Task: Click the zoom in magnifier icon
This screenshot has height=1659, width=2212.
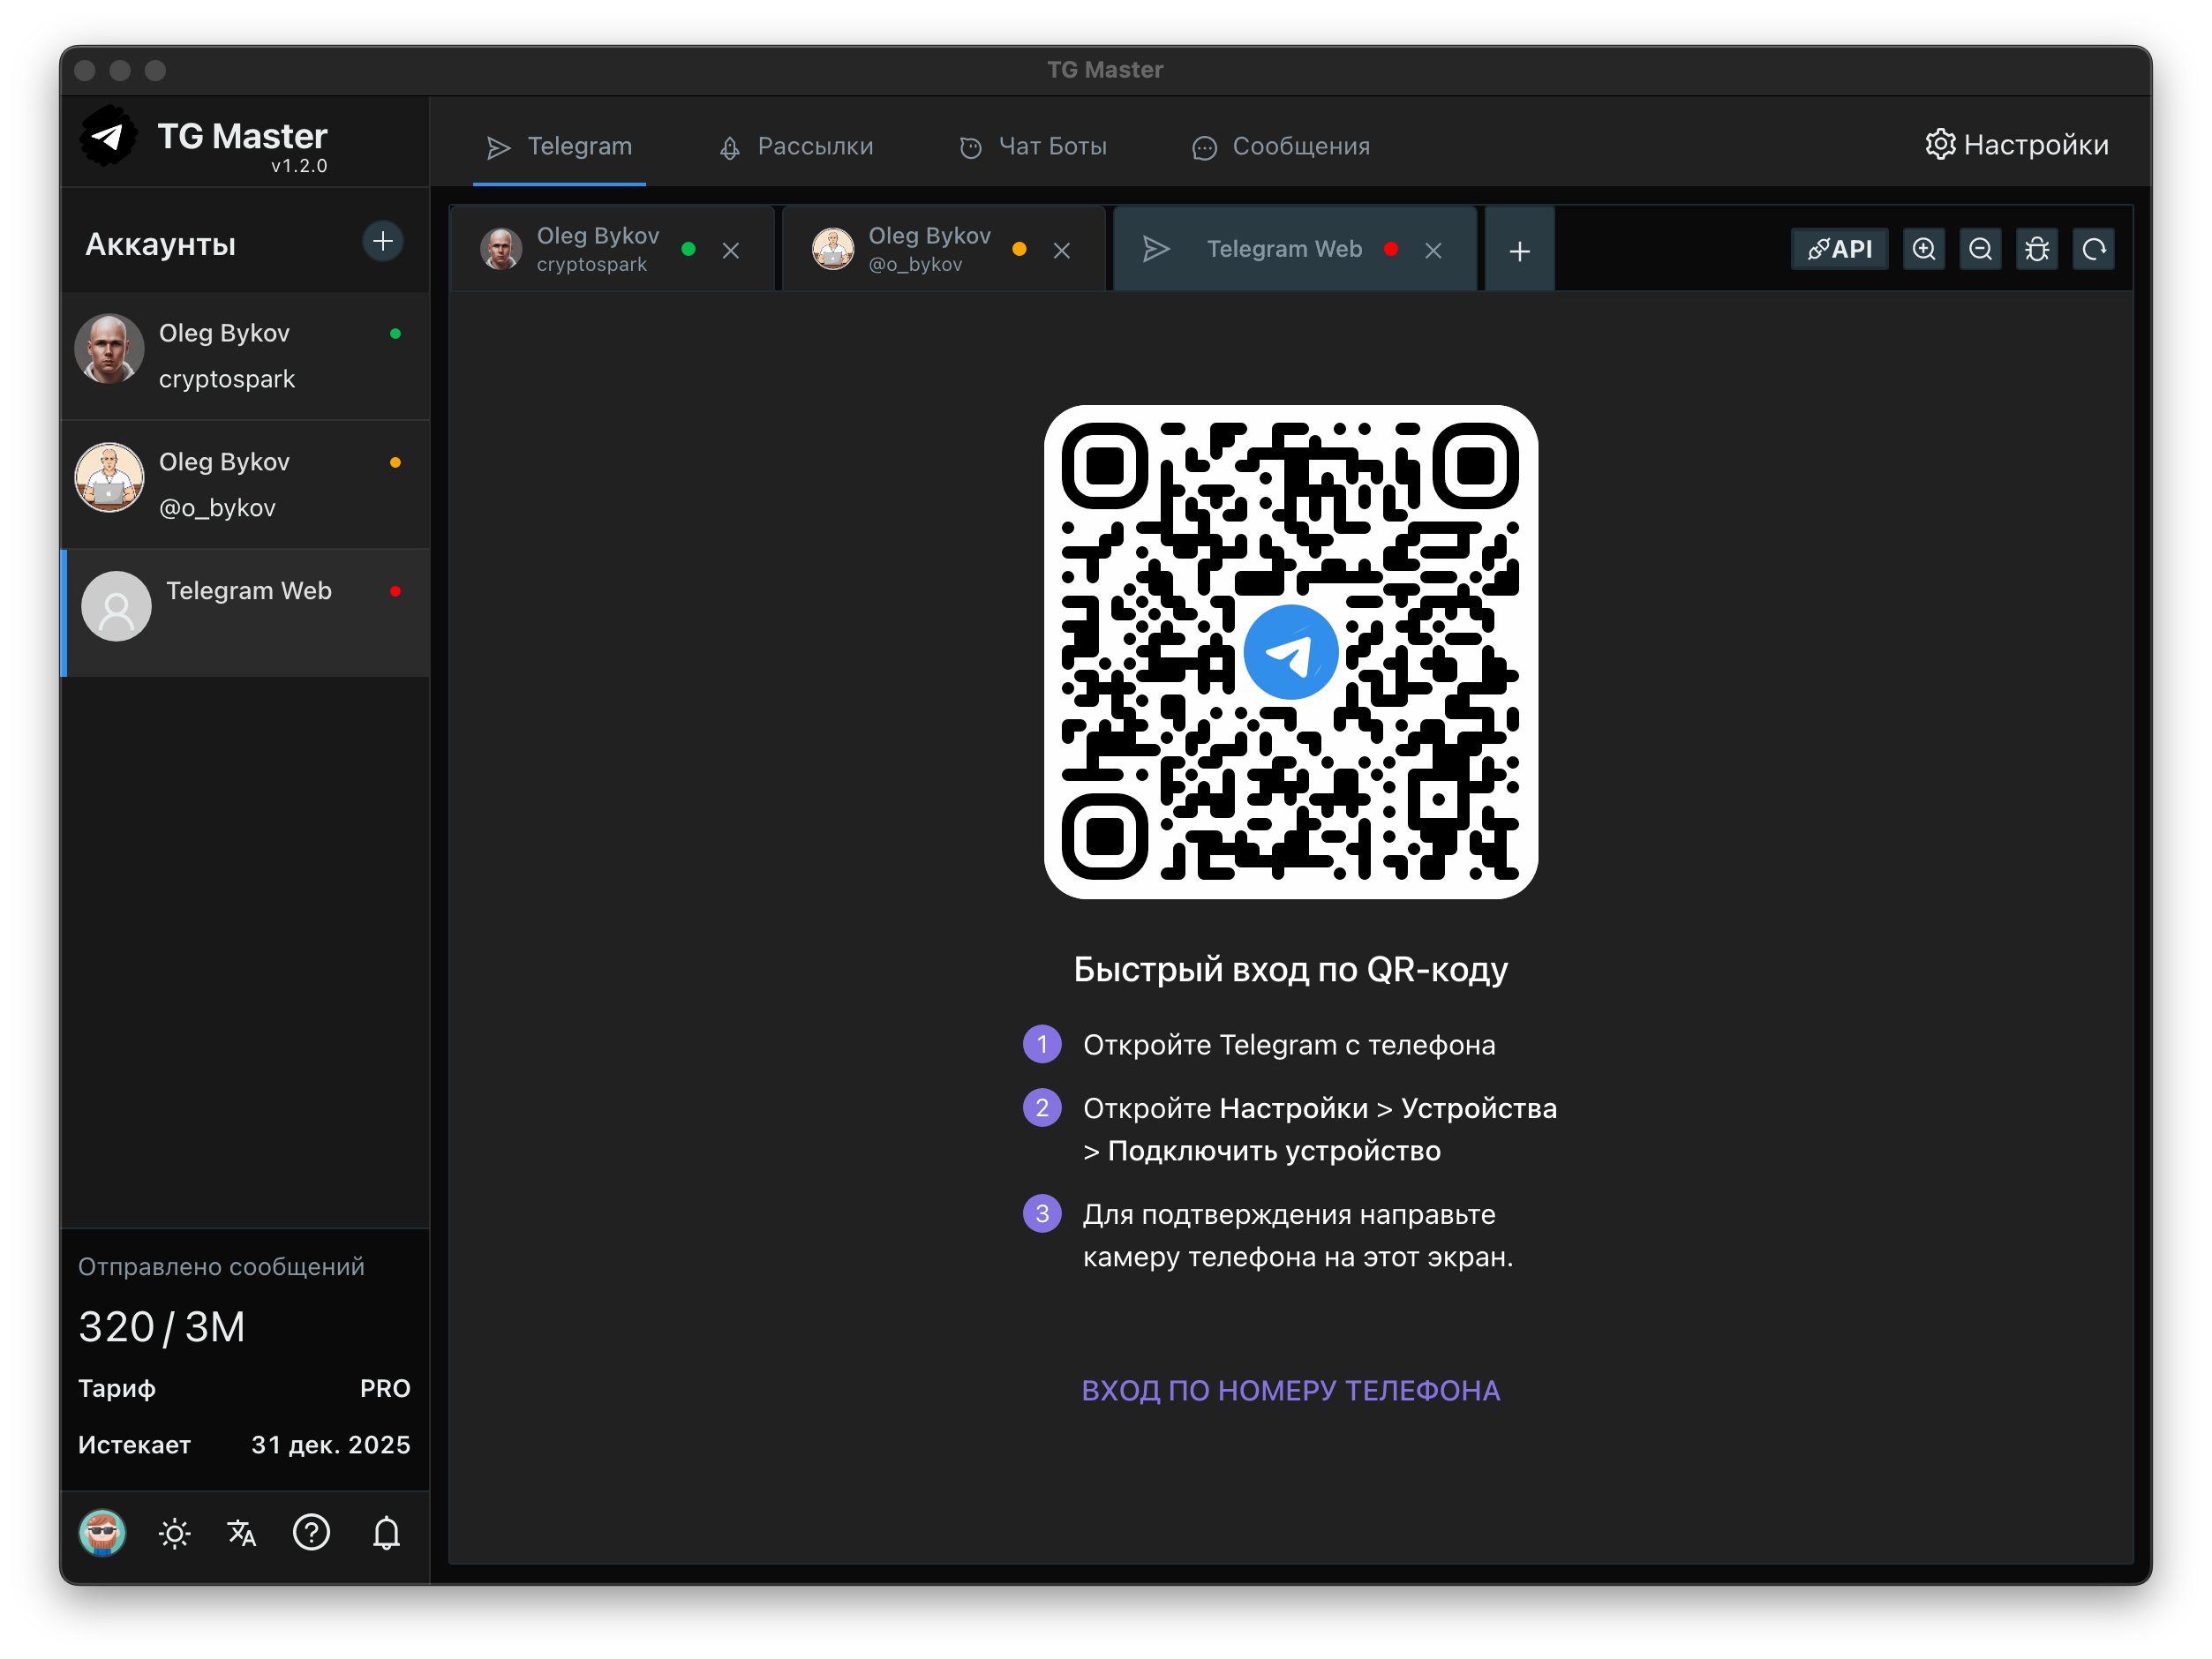Action: 1923,249
